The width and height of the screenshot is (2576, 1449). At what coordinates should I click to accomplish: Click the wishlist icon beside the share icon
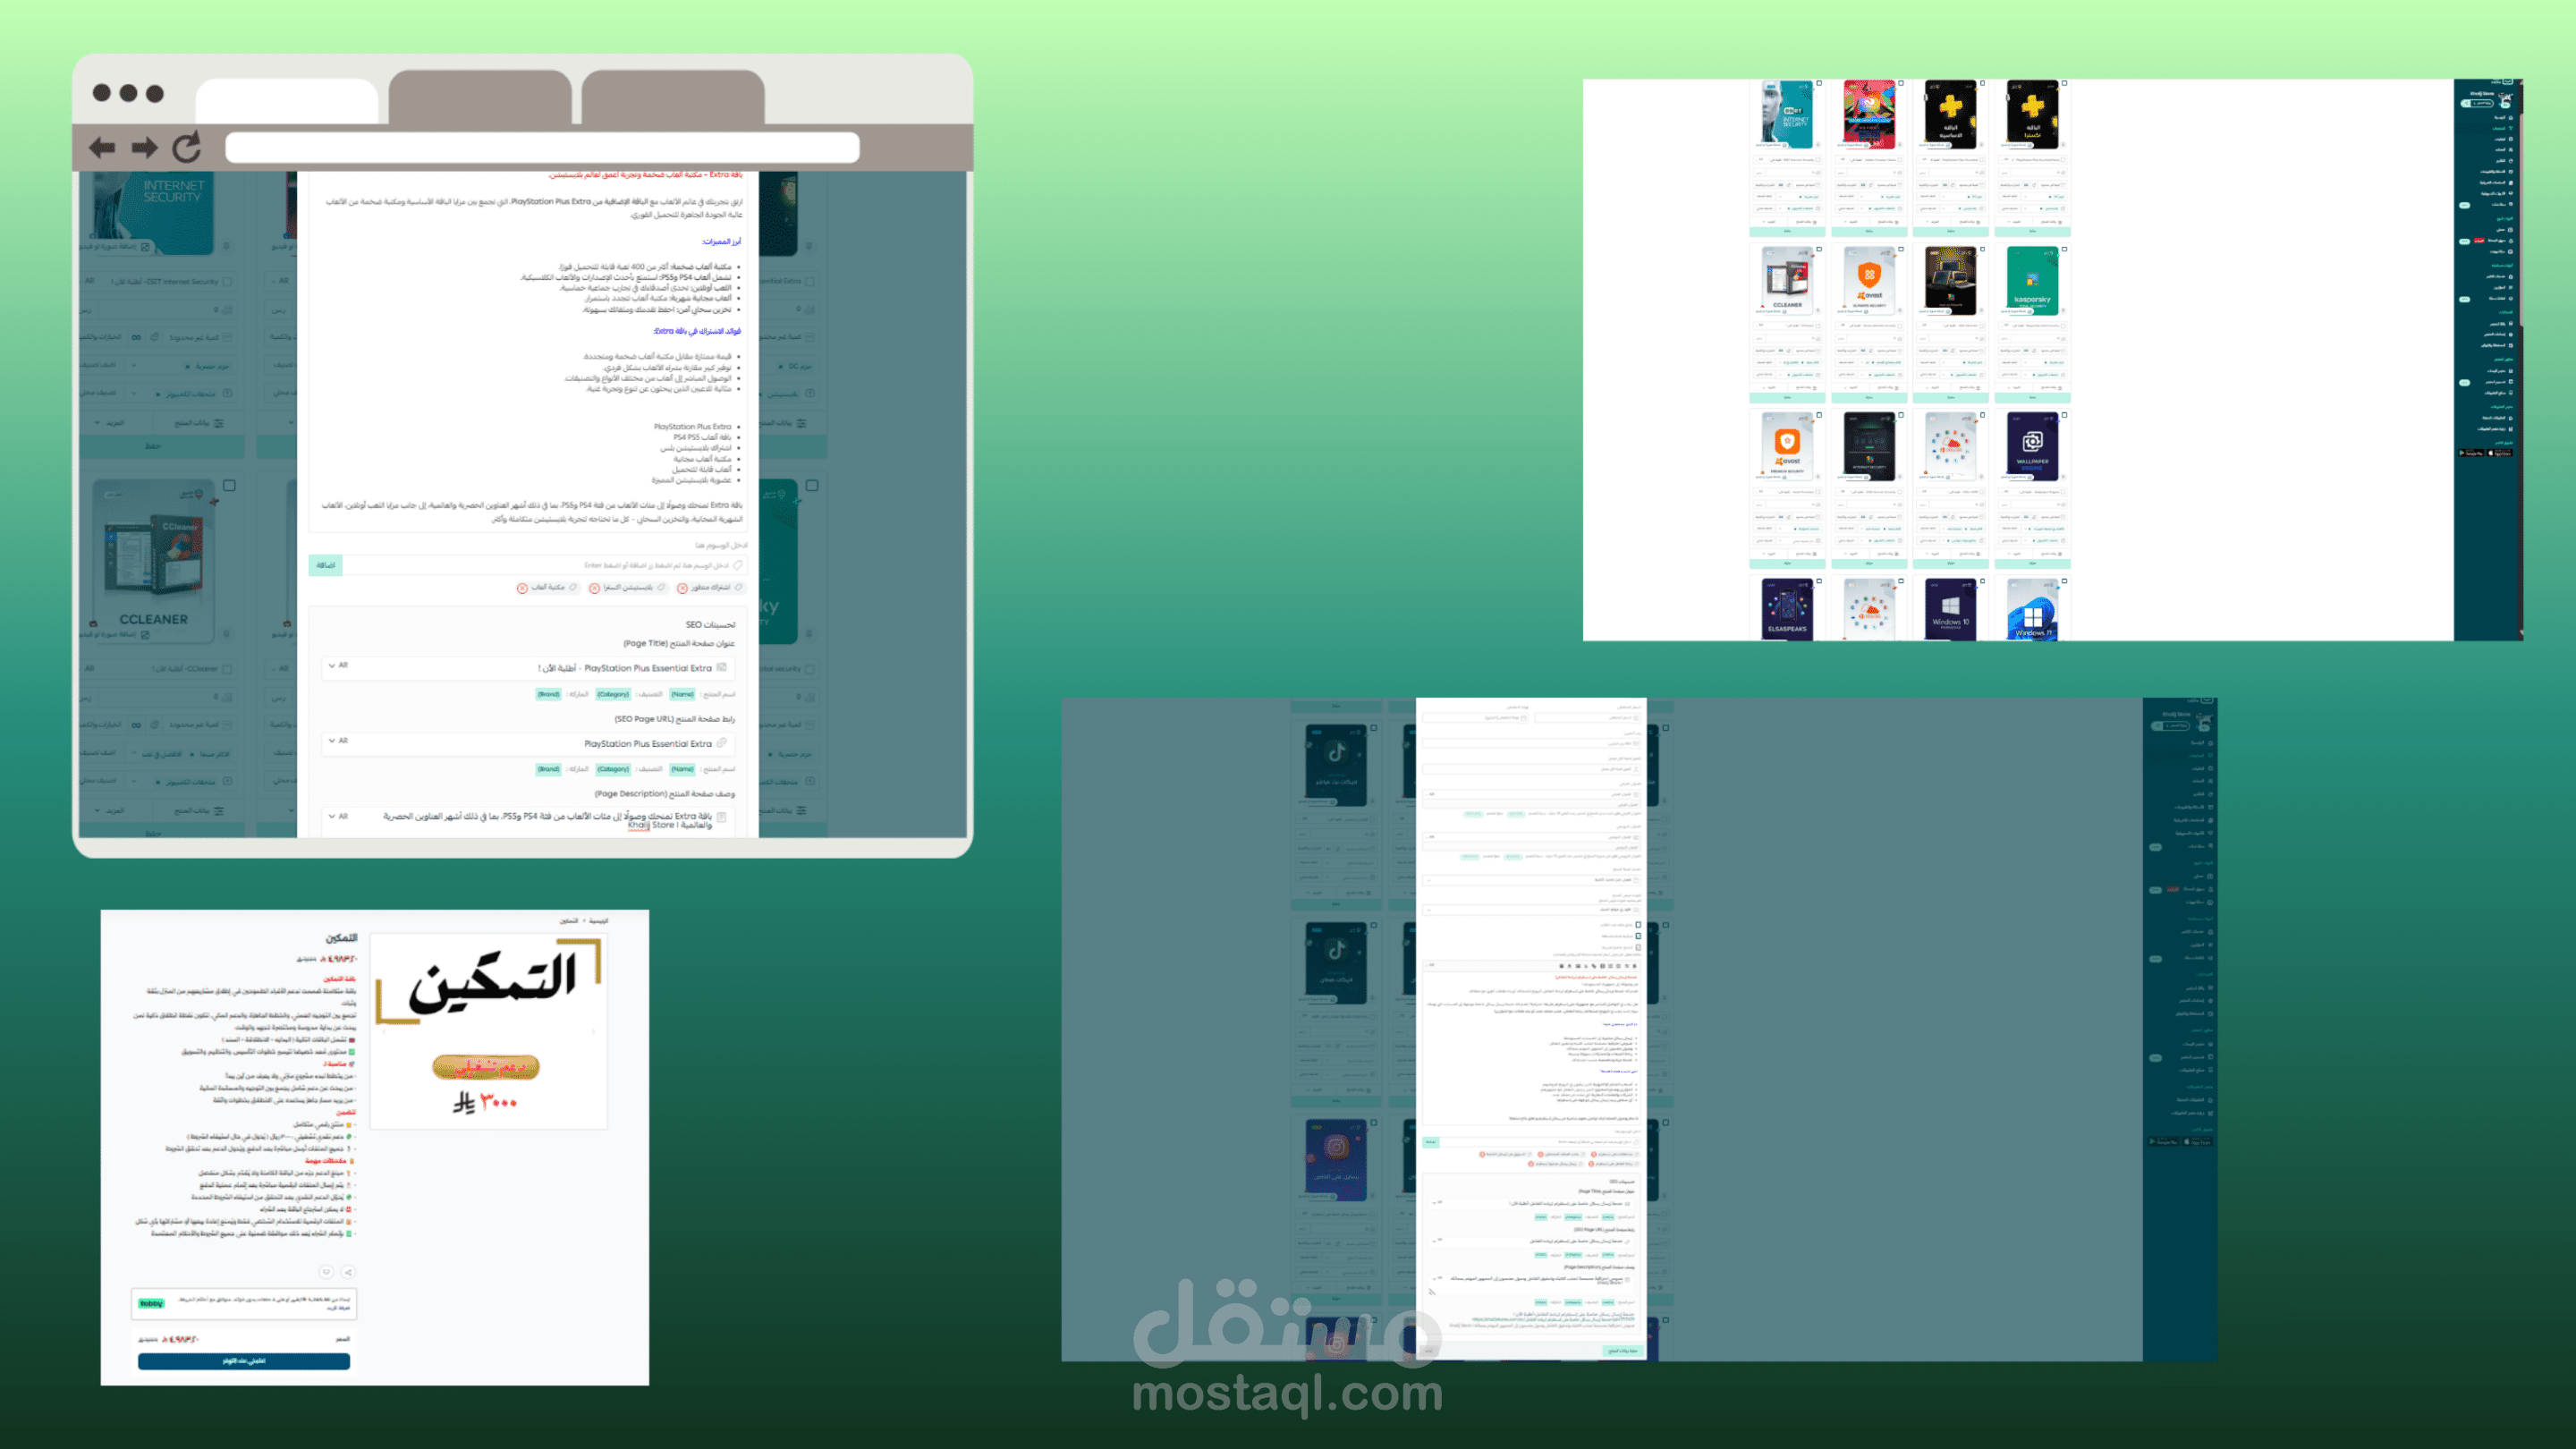326,1272
